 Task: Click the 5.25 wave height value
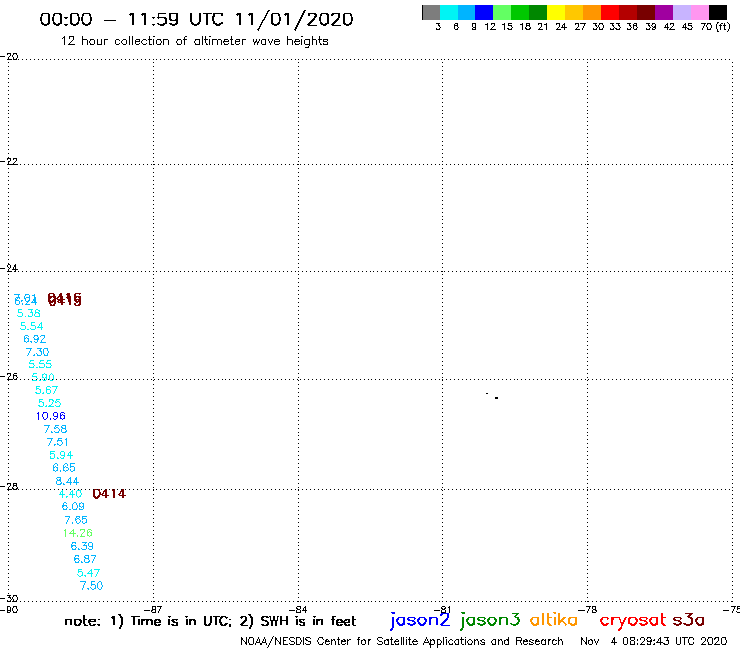(50, 403)
